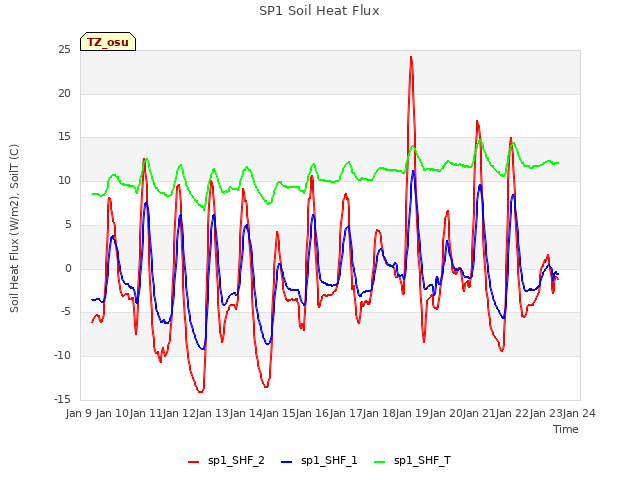Click the Jan 14 x-axis tick label
Viewport: 640px width, 480px height.
click(x=246, y=413)
